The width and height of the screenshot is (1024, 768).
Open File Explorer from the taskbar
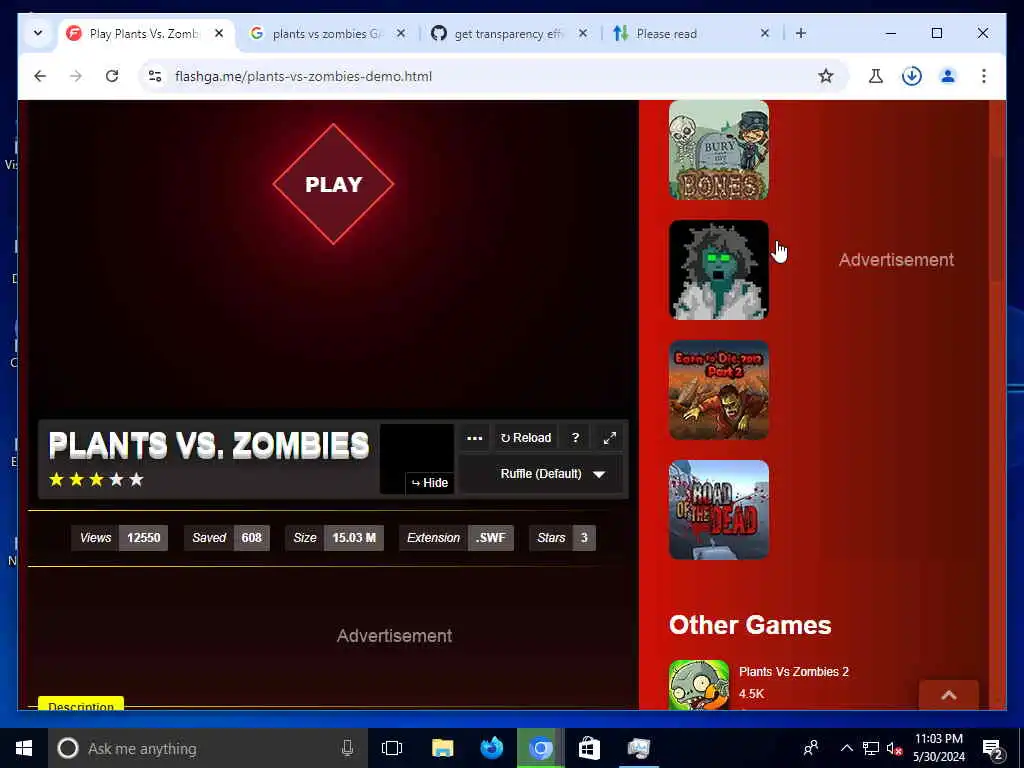coord(443,748)
